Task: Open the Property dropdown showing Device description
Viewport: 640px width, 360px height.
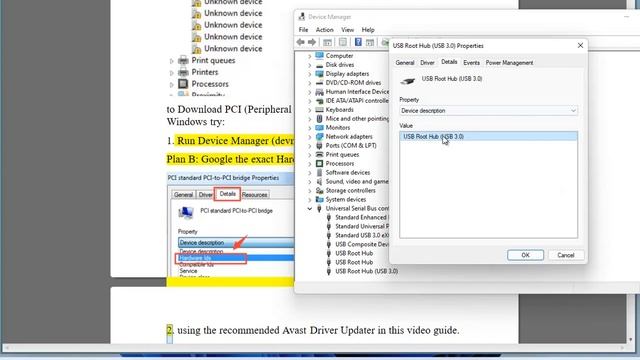Action: (x=489, y=111)
